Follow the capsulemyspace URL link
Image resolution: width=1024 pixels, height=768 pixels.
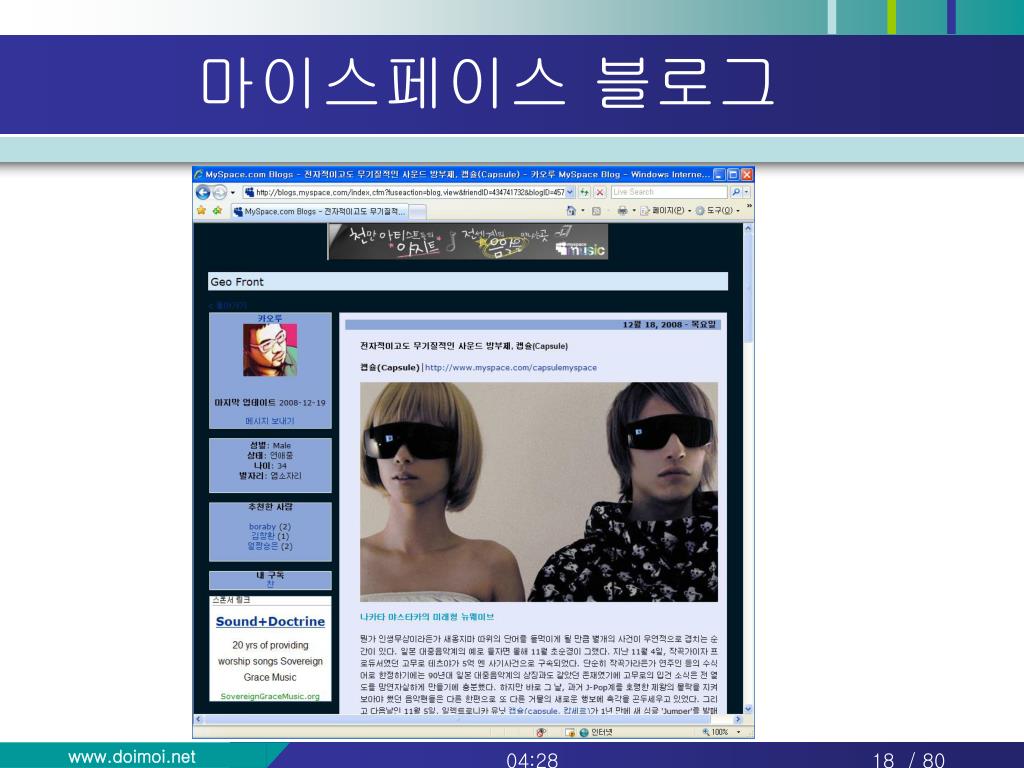[x=511, y=368]
